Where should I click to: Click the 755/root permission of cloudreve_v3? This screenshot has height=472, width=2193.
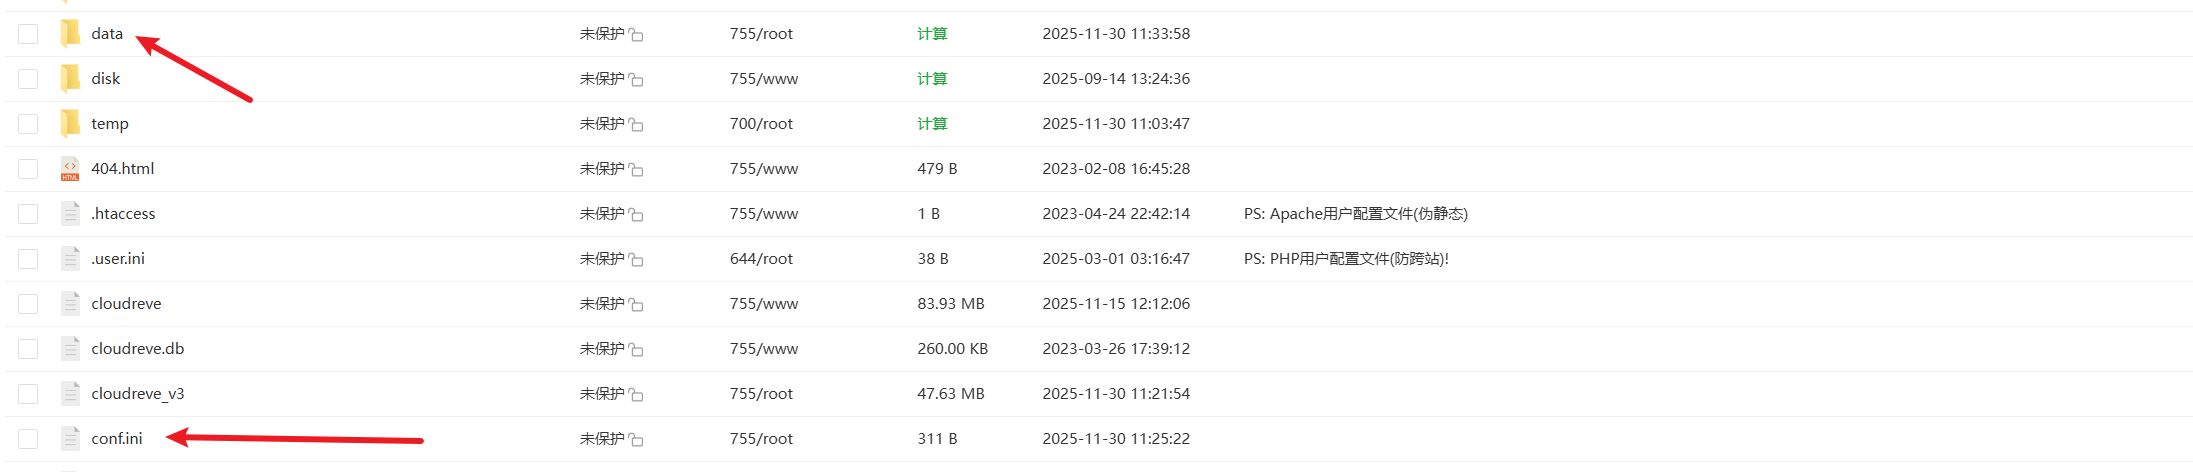[761, 394]
